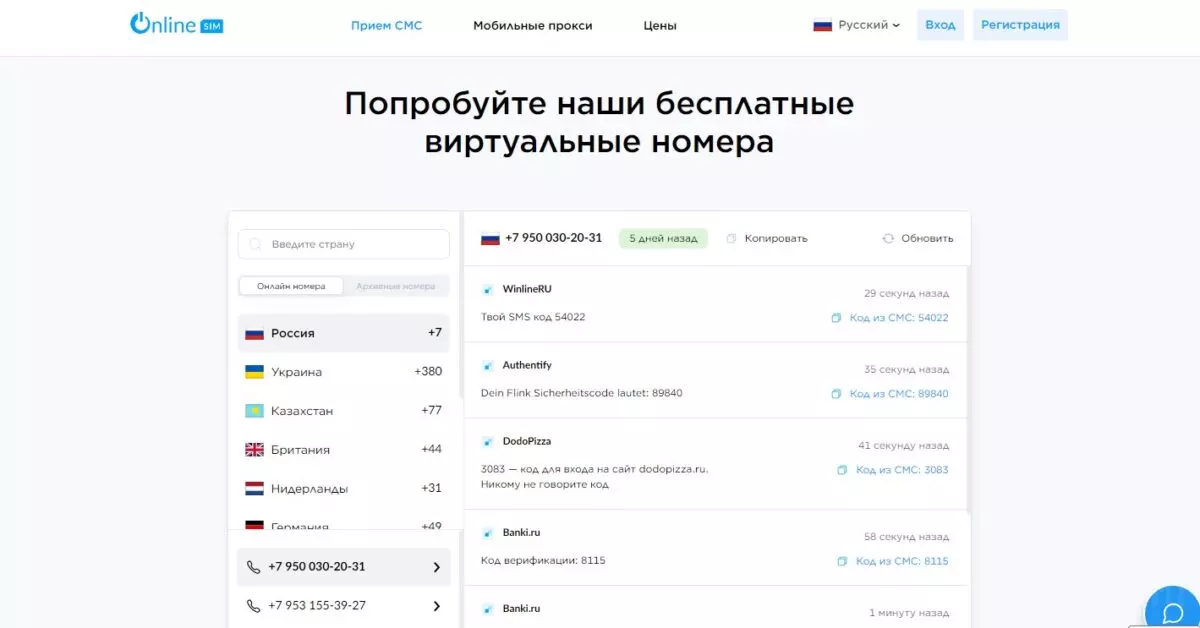Click the Ukraine flag icon in country list
Image resolution: width=1200 pixels, height=628 pixels.
(254, 372)
